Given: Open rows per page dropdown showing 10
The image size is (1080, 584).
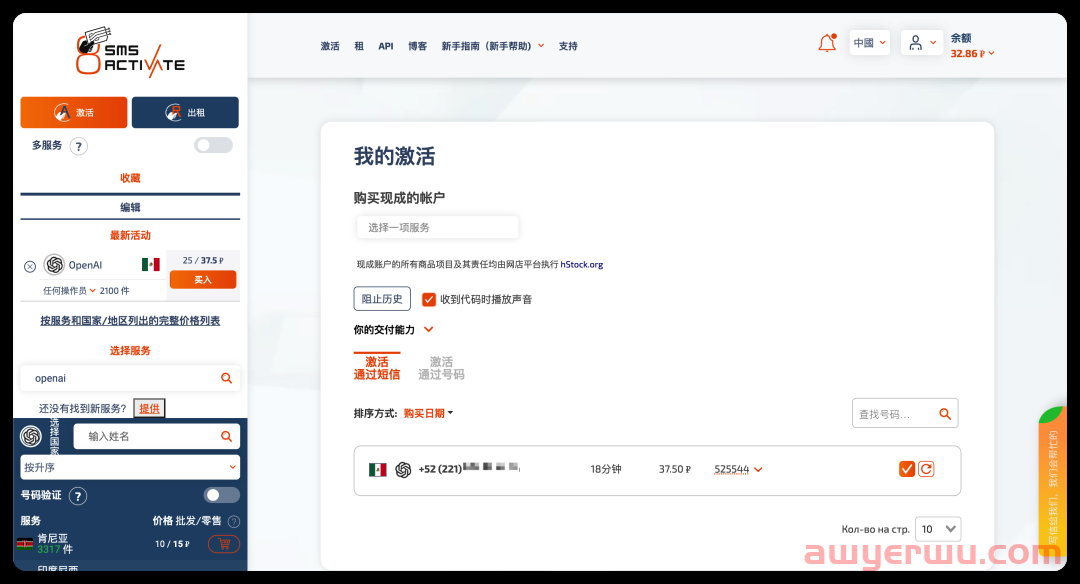Looking at the screenshot, I should 937,529.
